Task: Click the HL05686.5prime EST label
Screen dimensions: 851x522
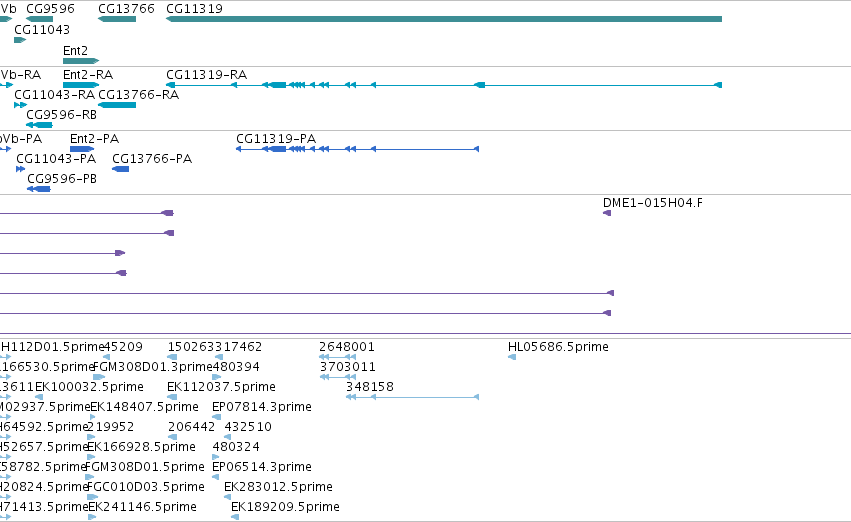Action: click(x=558, y=346)
